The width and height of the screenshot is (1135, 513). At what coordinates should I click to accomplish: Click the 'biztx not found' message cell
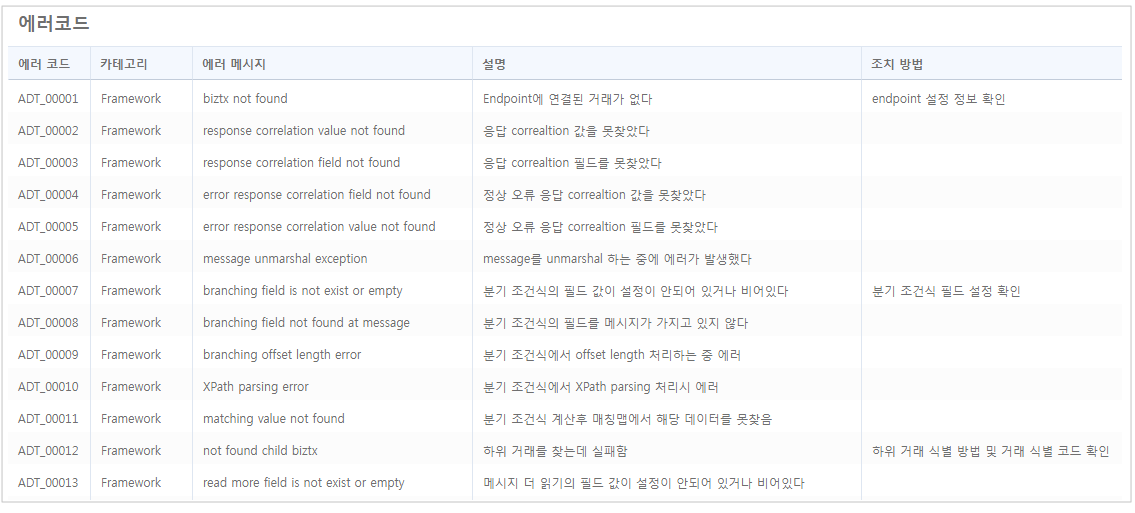click(245, 99)
